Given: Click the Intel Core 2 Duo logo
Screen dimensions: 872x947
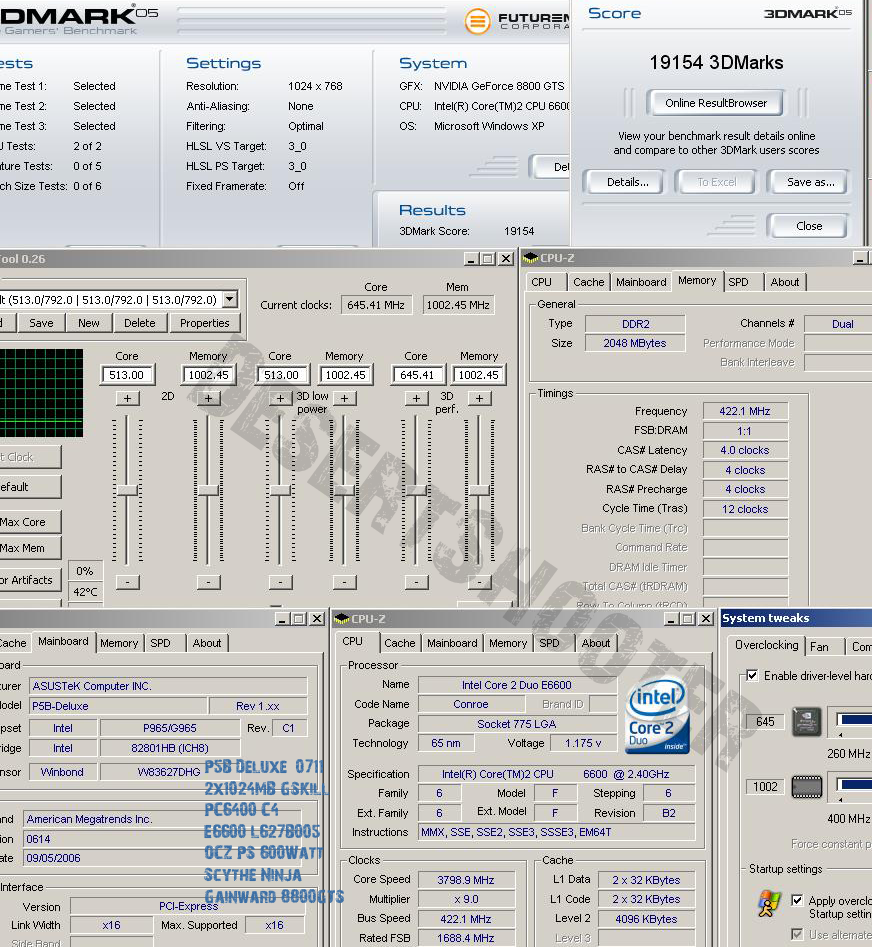Looking at the screenshot, I should 657,717.
